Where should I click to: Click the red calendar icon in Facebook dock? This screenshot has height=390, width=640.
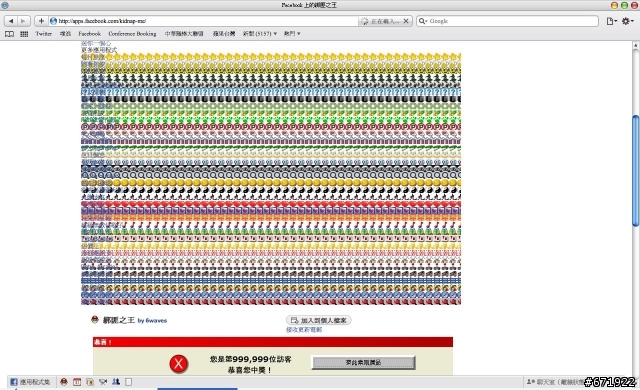tap(77, 382)
